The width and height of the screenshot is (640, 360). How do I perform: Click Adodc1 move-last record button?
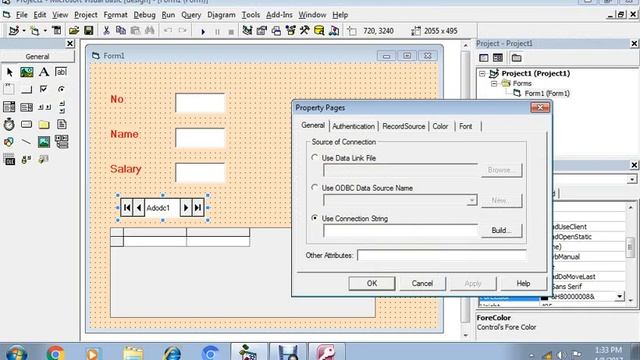coord(198,208)
